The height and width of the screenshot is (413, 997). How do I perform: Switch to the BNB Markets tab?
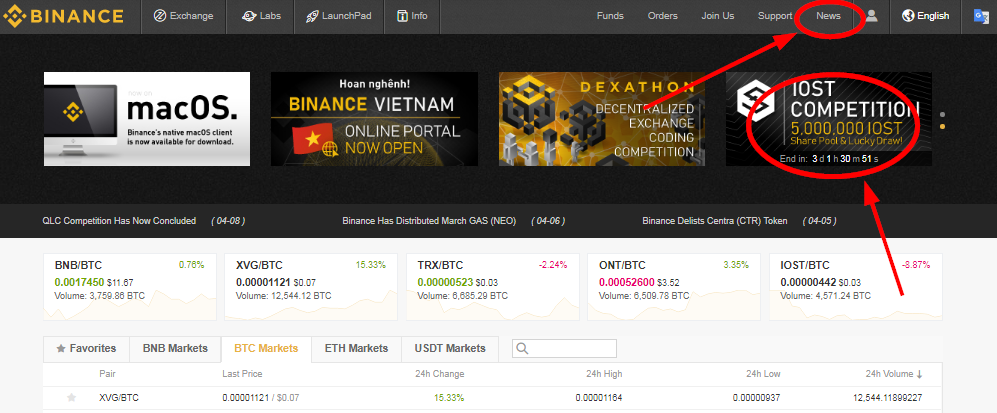coord(175,349)
